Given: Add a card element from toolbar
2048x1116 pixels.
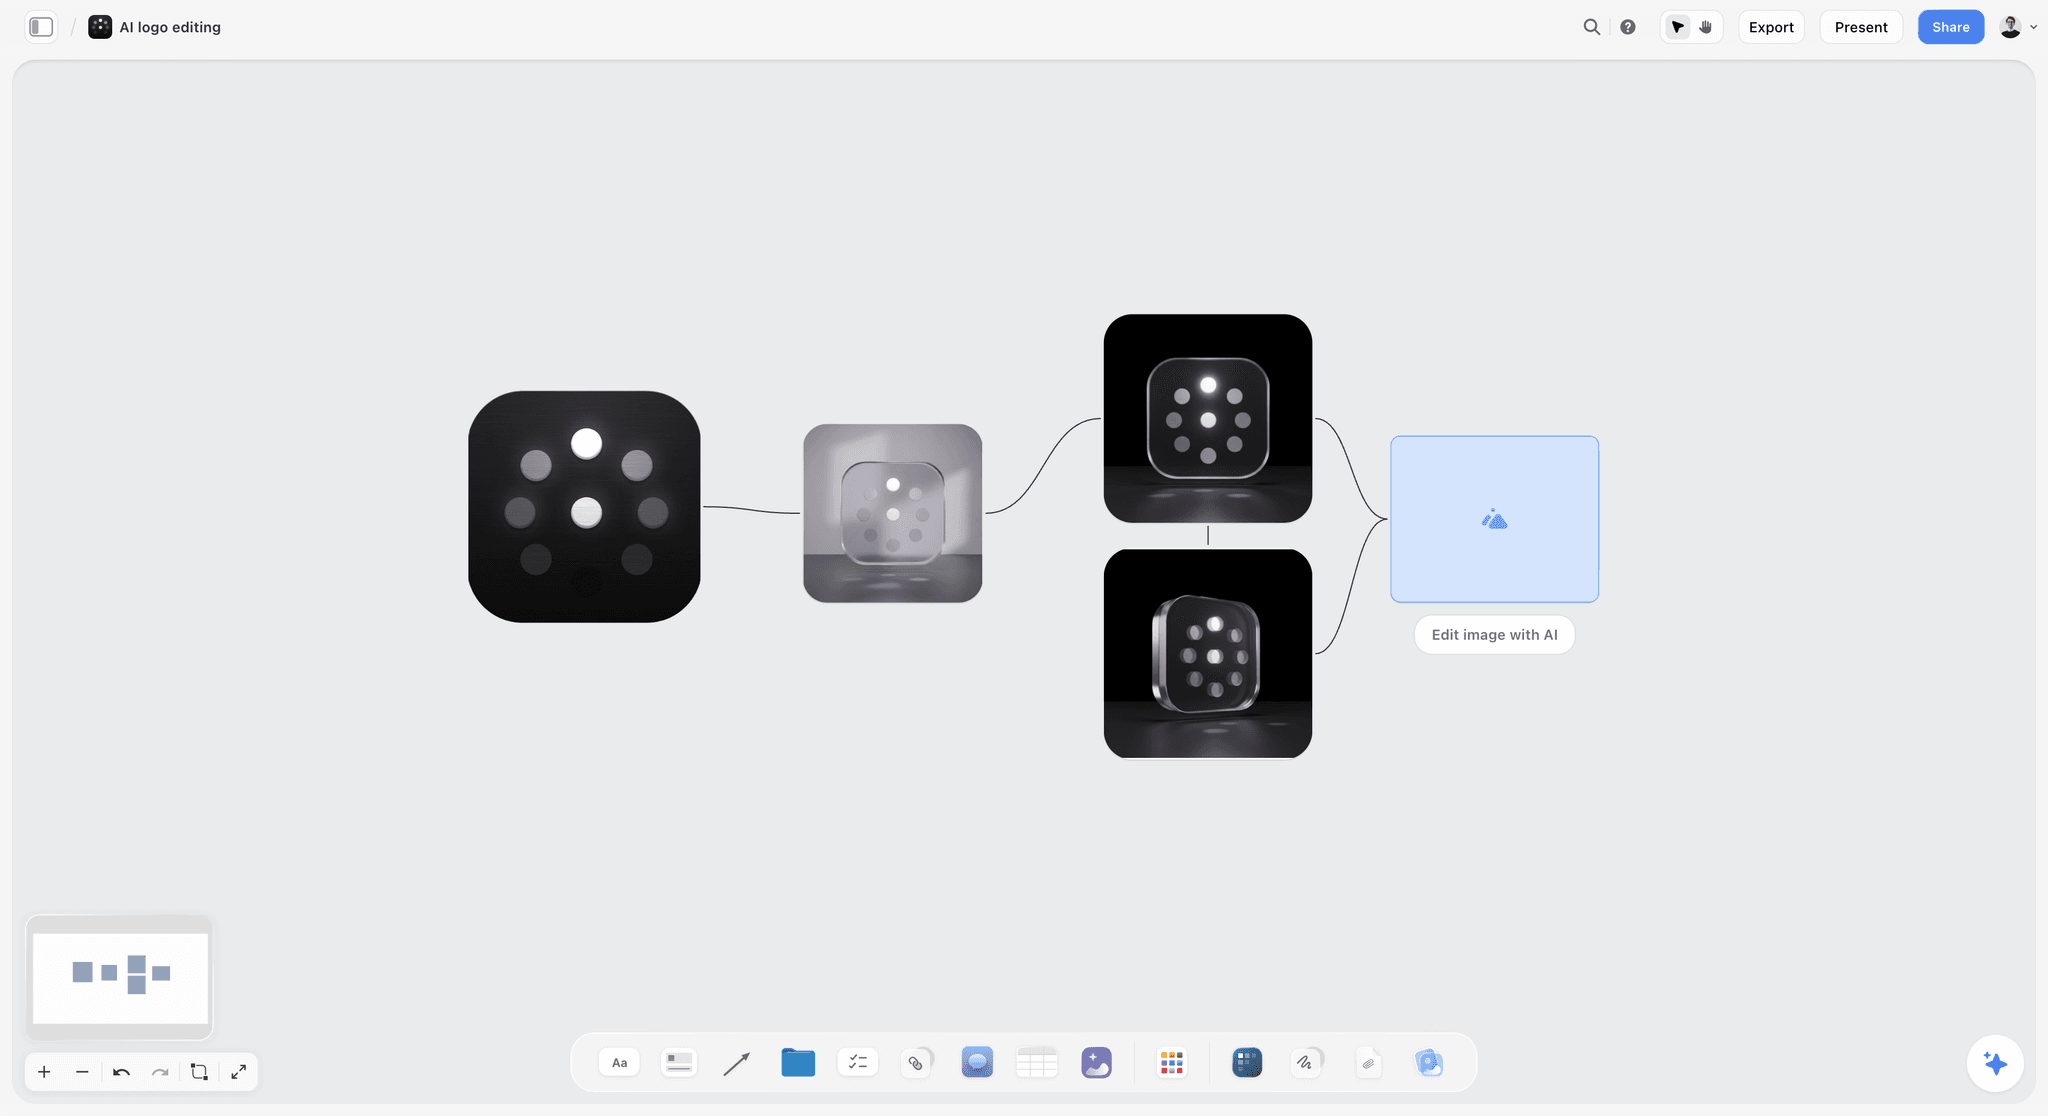Looking at the screenshot, I should tap(679, 1062).
